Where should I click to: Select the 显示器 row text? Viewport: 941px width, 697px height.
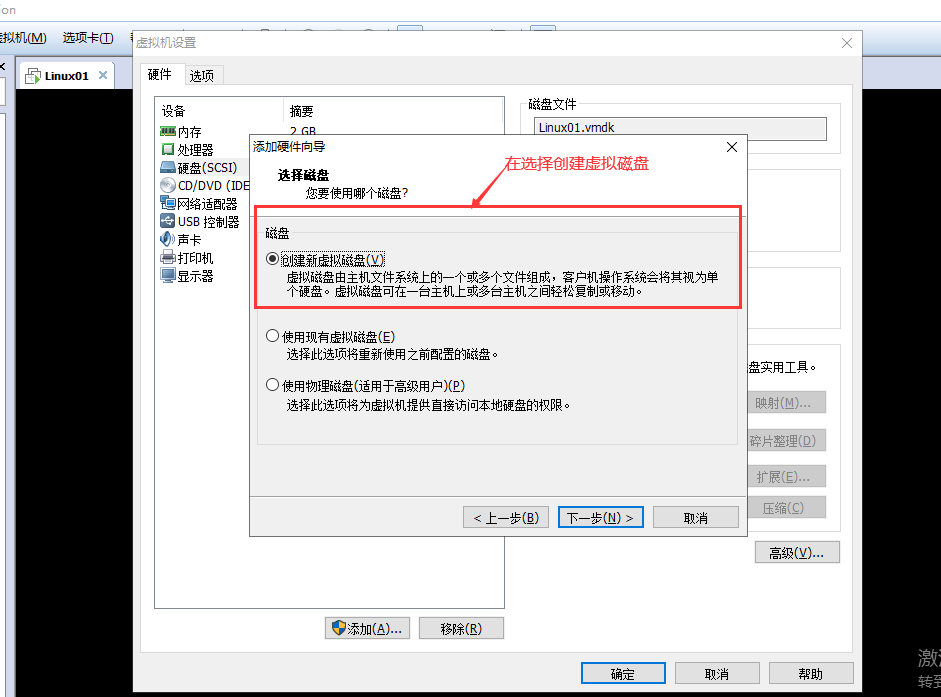[196, 276]
